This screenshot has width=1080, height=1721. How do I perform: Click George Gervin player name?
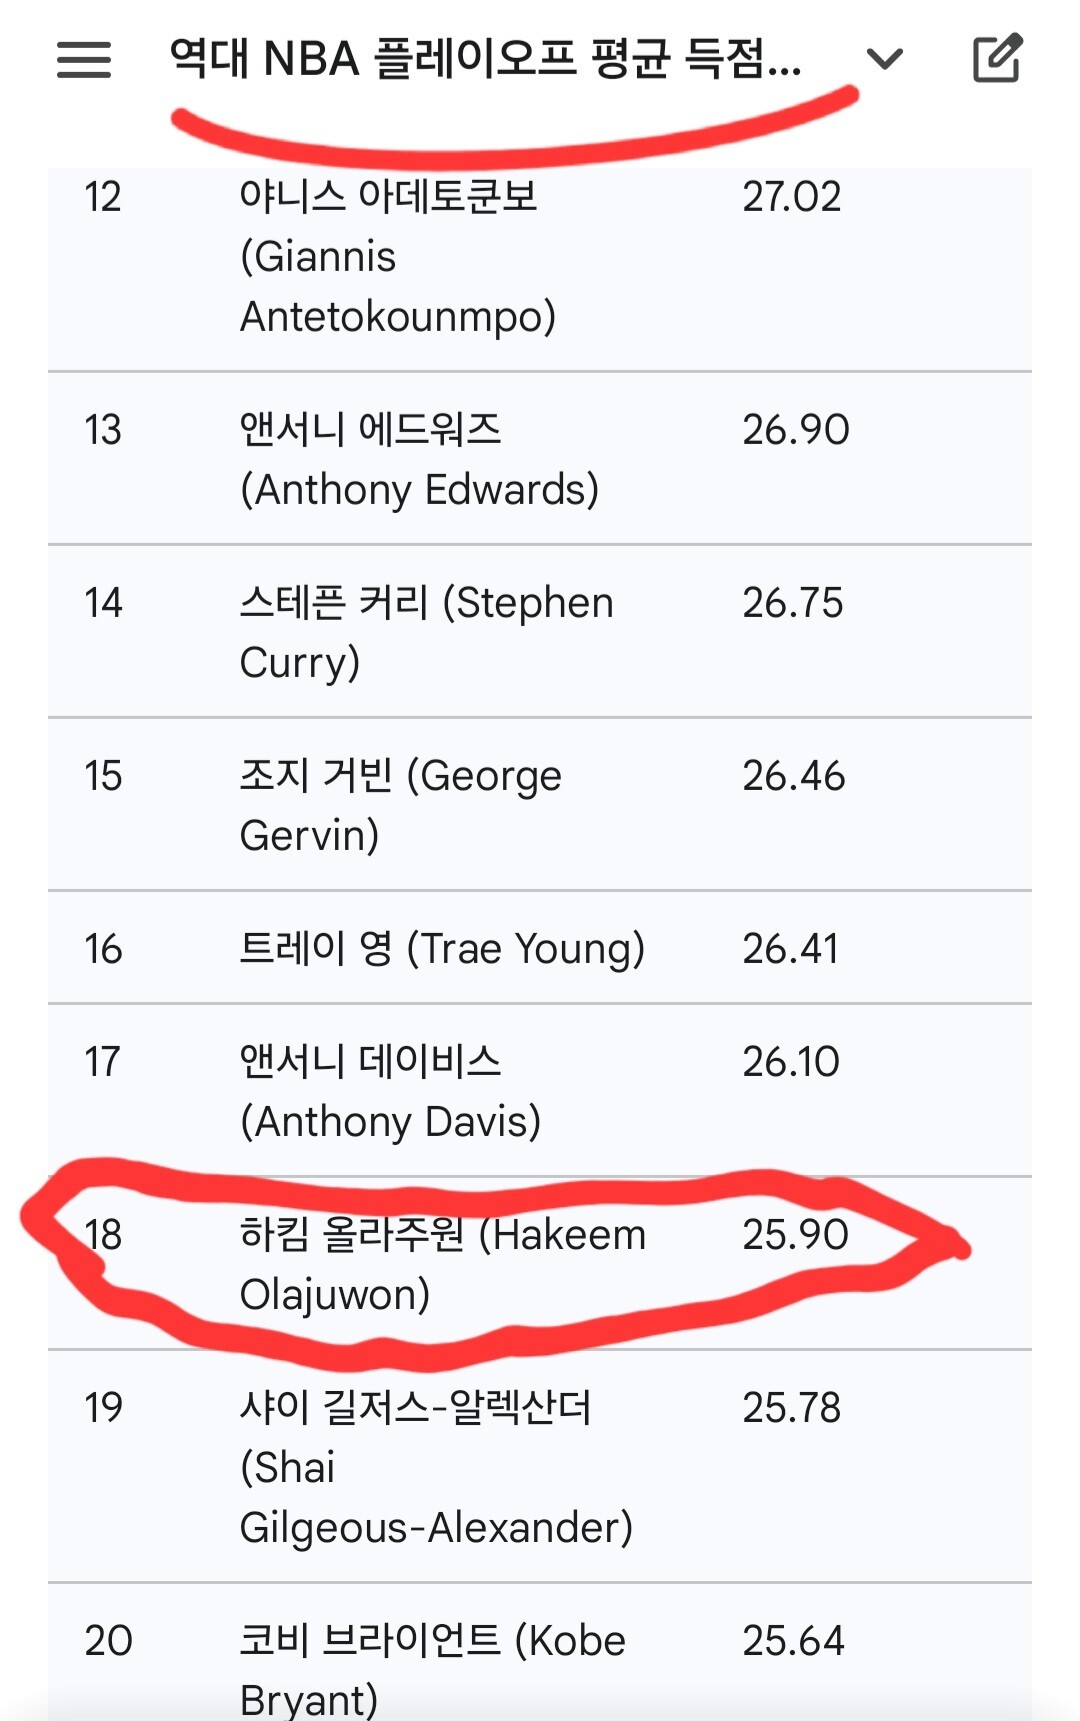pyautogui.click(x=400, y=805)
